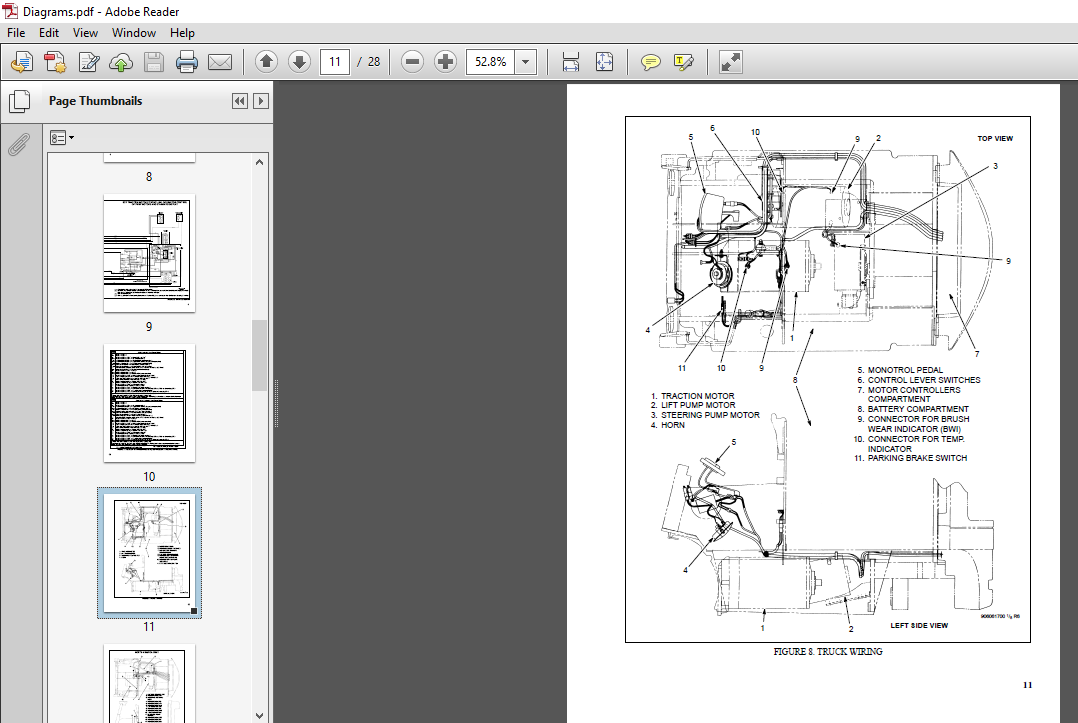Click the 'MONOTROL PEDAL' legend entry
Viewport: 1078px width, 723px height.
click(905, 370)
